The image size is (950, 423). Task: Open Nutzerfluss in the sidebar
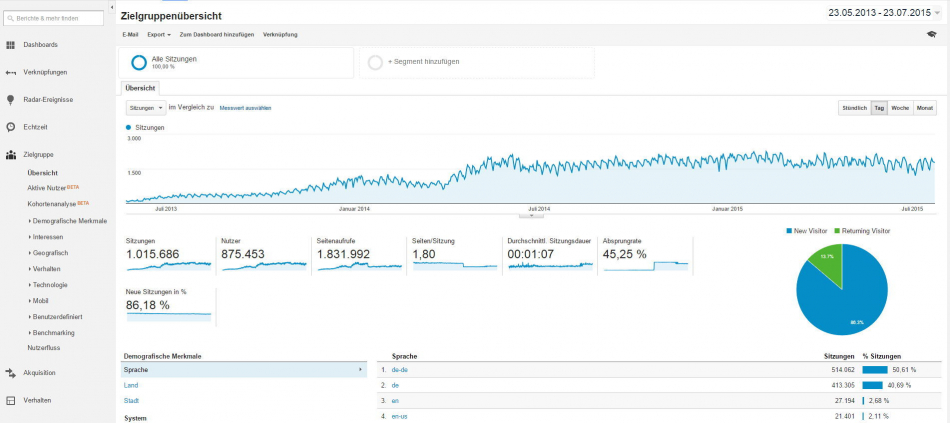point(45,347)
